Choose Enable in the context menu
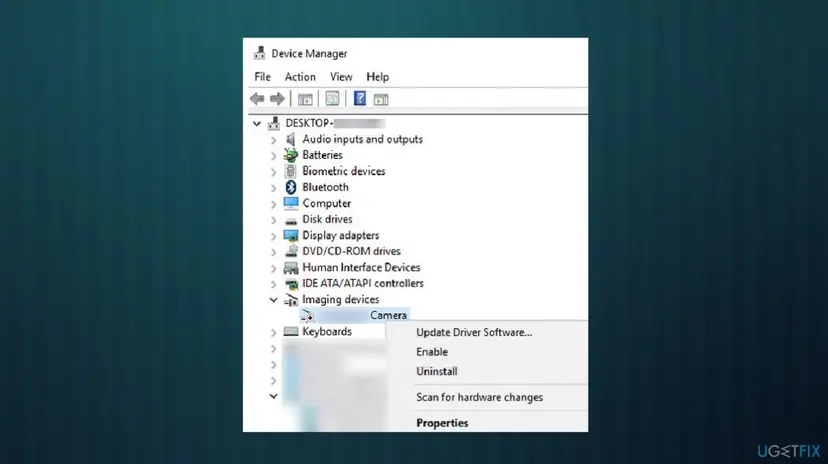 coord(432,352)
